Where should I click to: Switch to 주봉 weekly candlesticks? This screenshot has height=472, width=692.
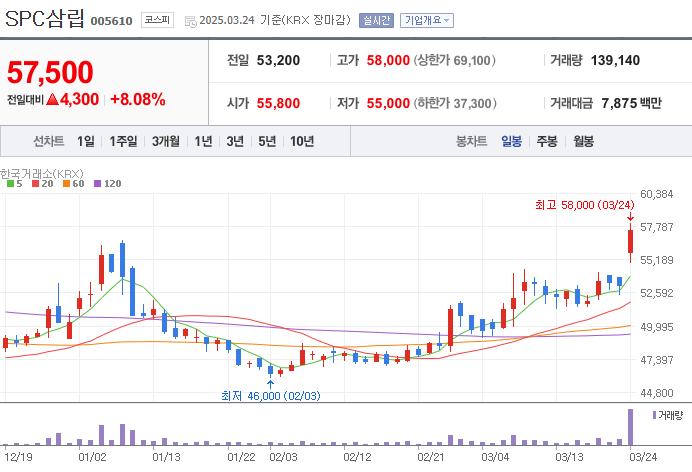(x=547, y=141)
